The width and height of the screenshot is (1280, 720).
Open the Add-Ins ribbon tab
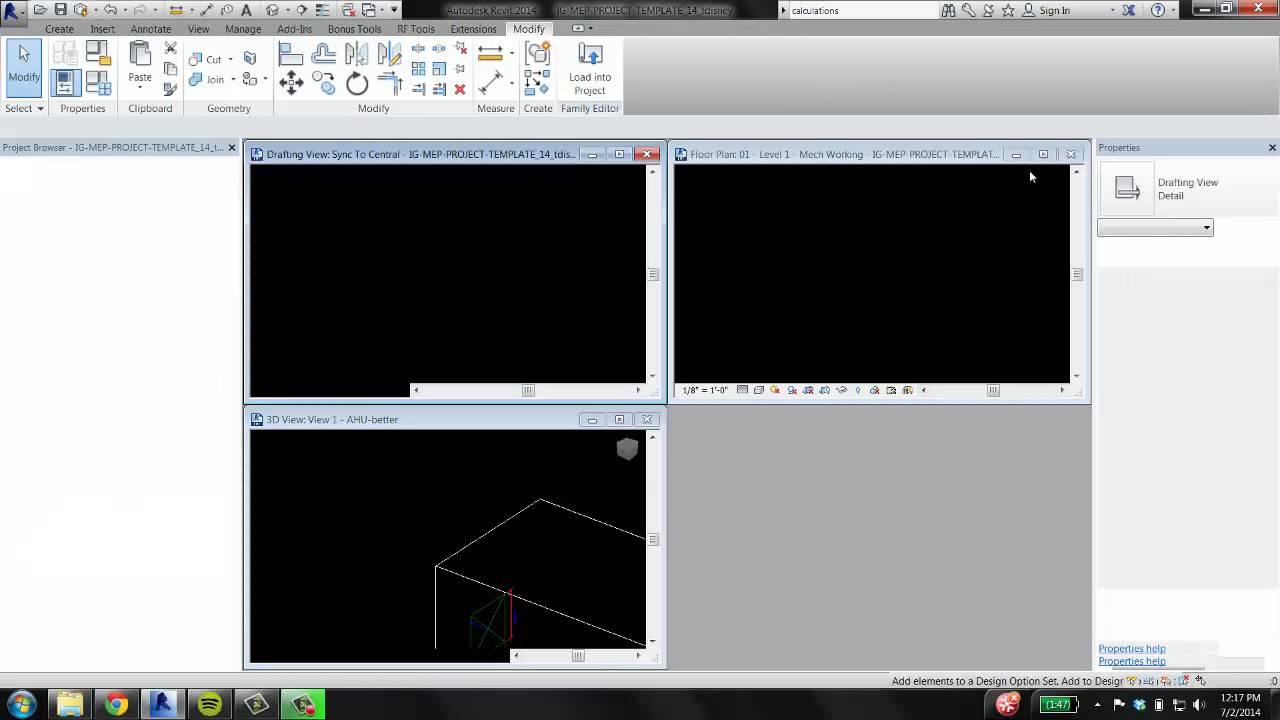294,29
